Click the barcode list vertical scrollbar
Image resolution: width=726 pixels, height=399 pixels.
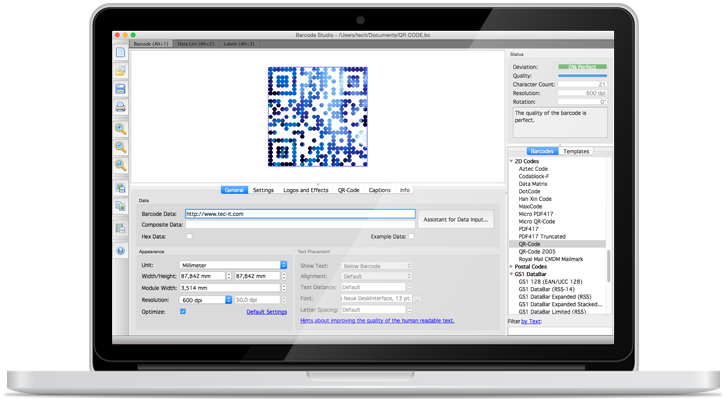(608, 266)
